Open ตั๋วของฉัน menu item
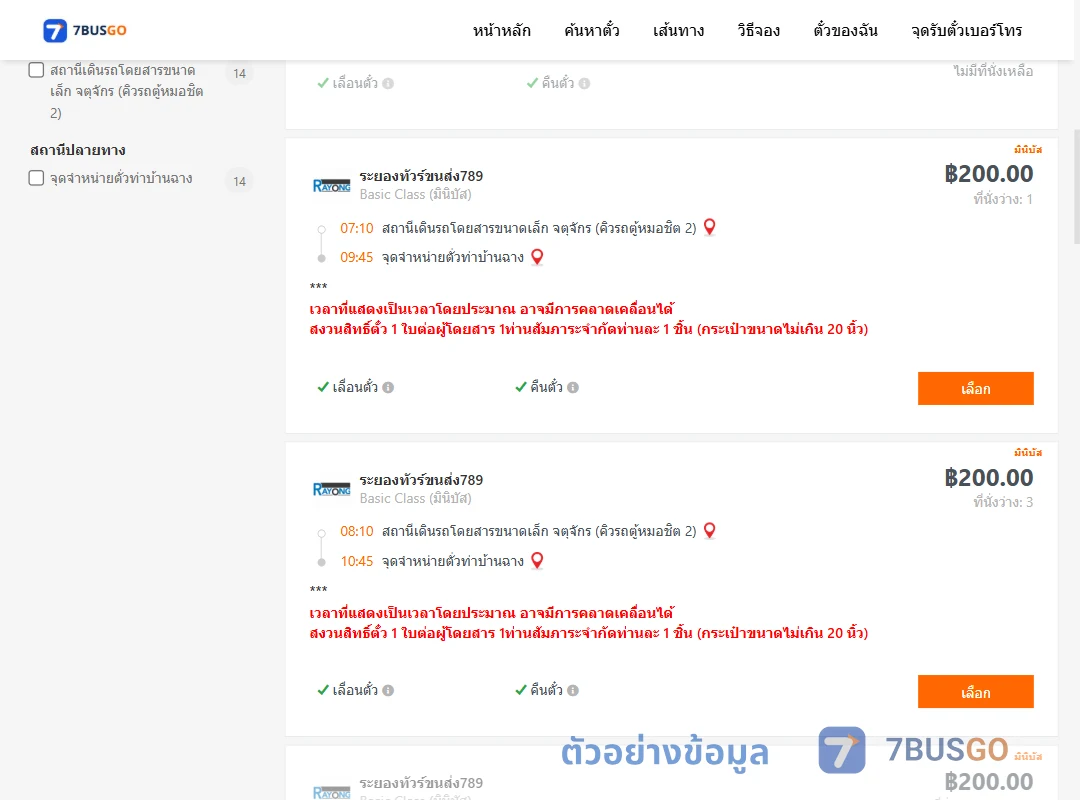The image size is (1080, 800). (845, 31)
